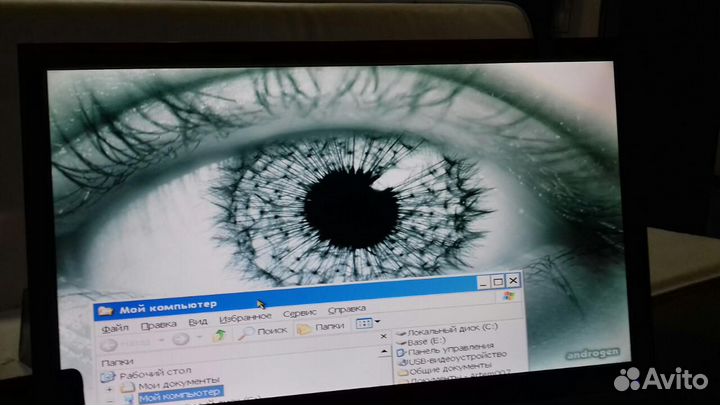
Task: Open the Views dropdown arrow
Action: [379, 323]
